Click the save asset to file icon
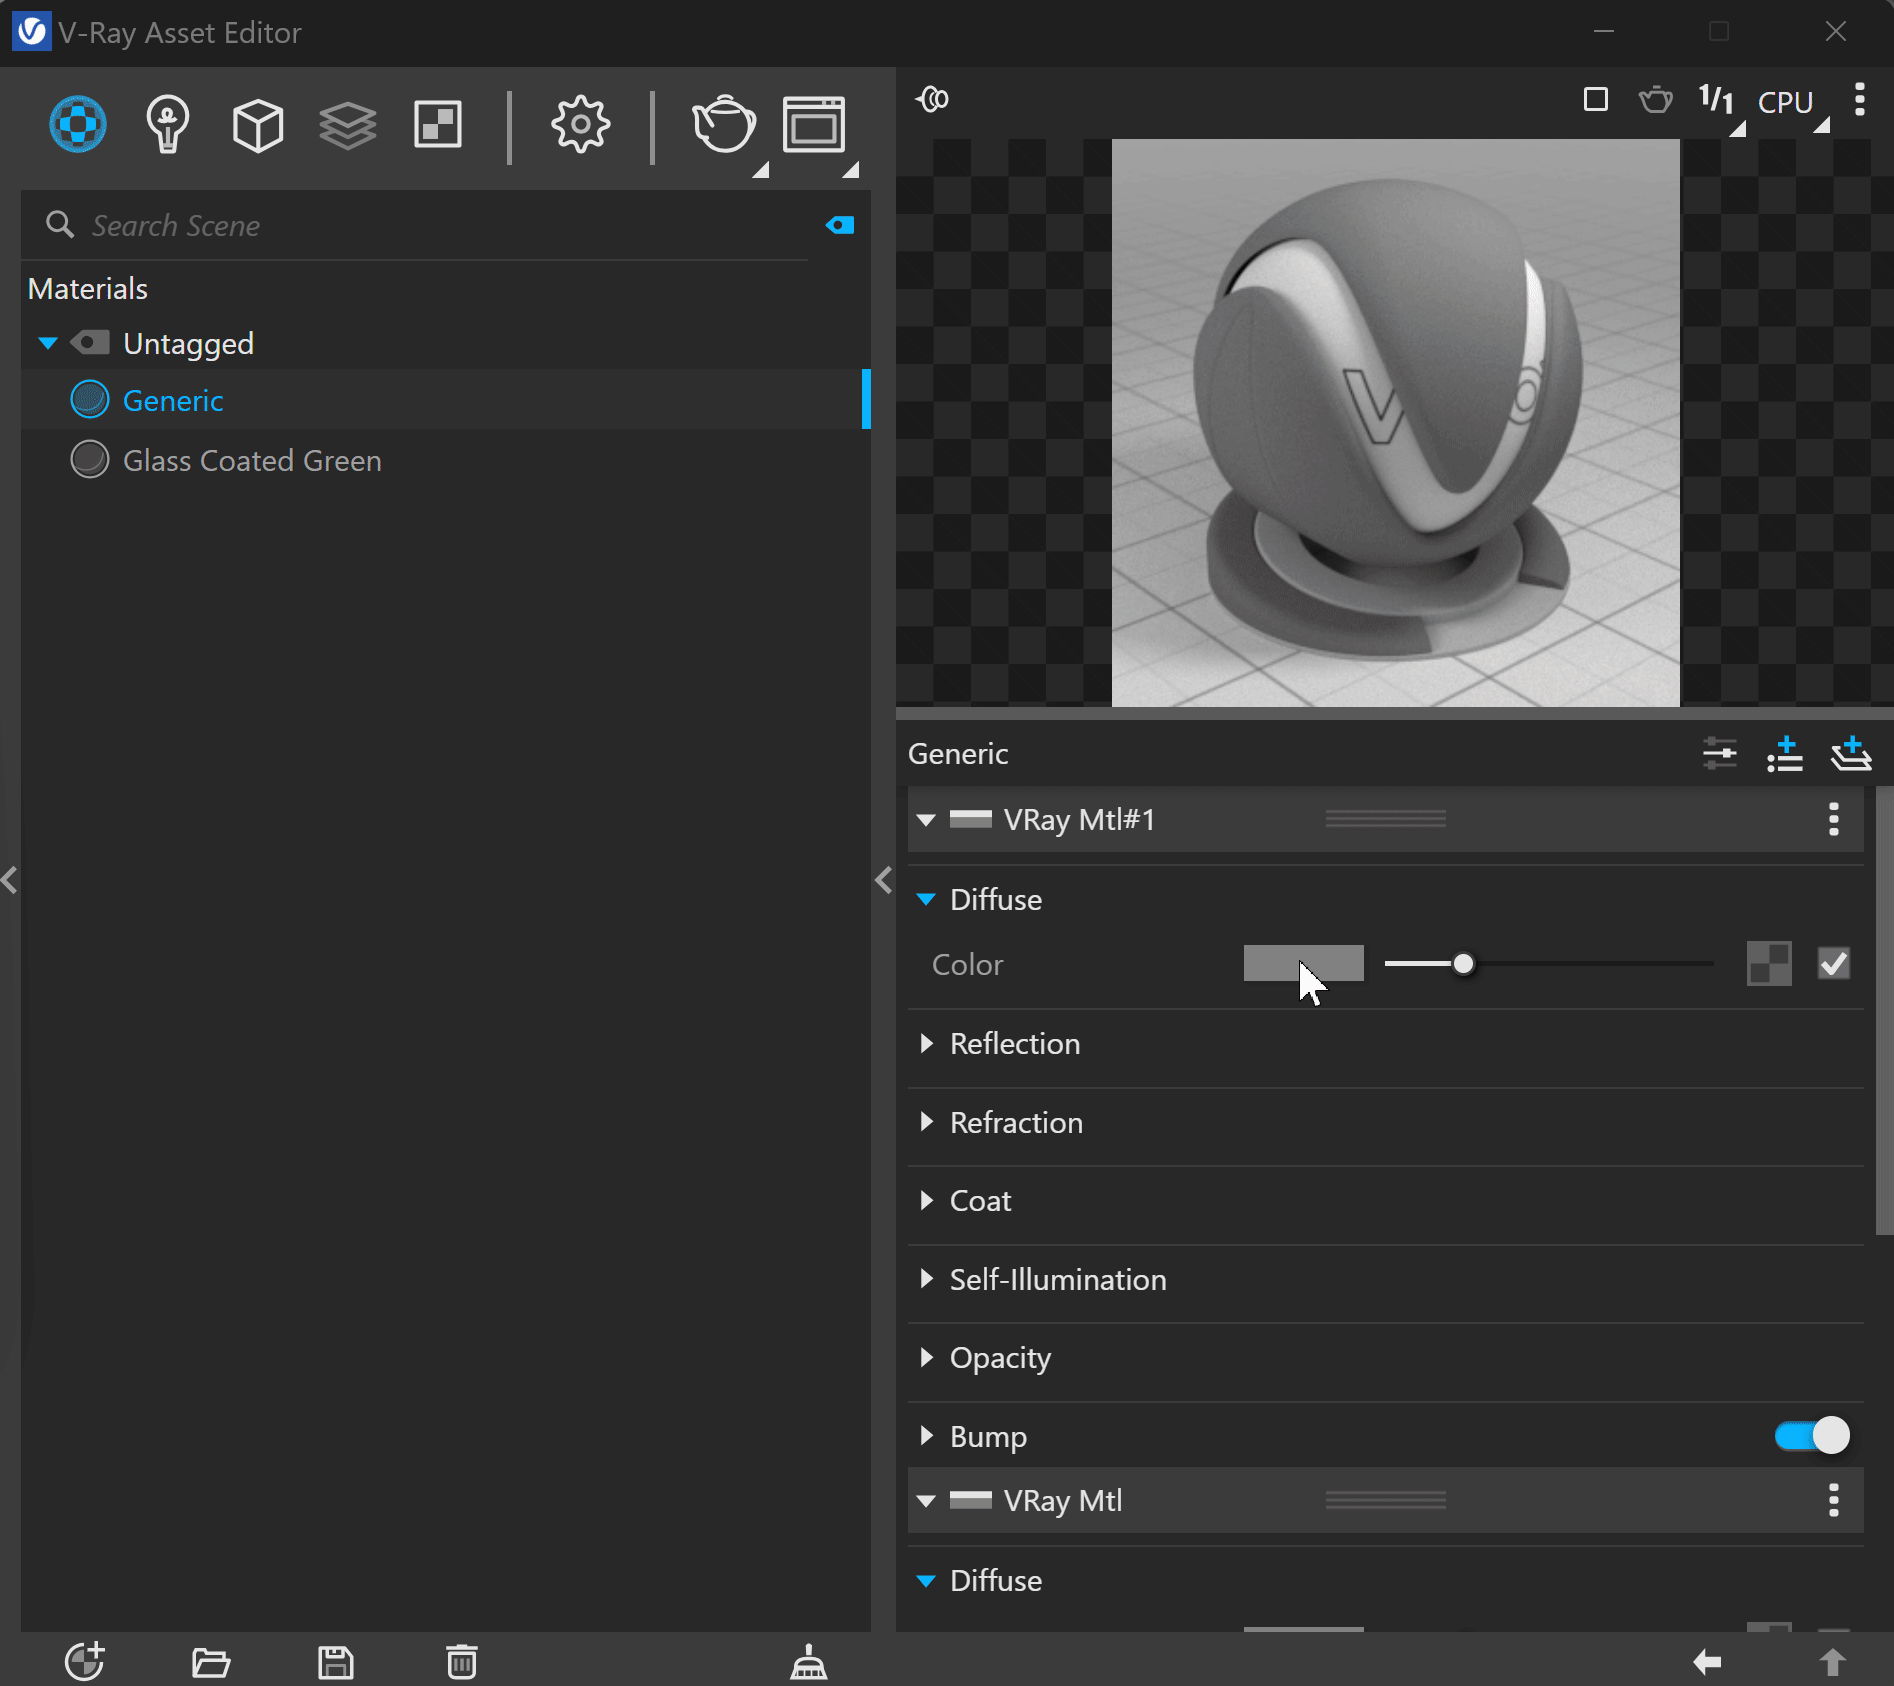 pyautogui.click(x=336, y=1662)
